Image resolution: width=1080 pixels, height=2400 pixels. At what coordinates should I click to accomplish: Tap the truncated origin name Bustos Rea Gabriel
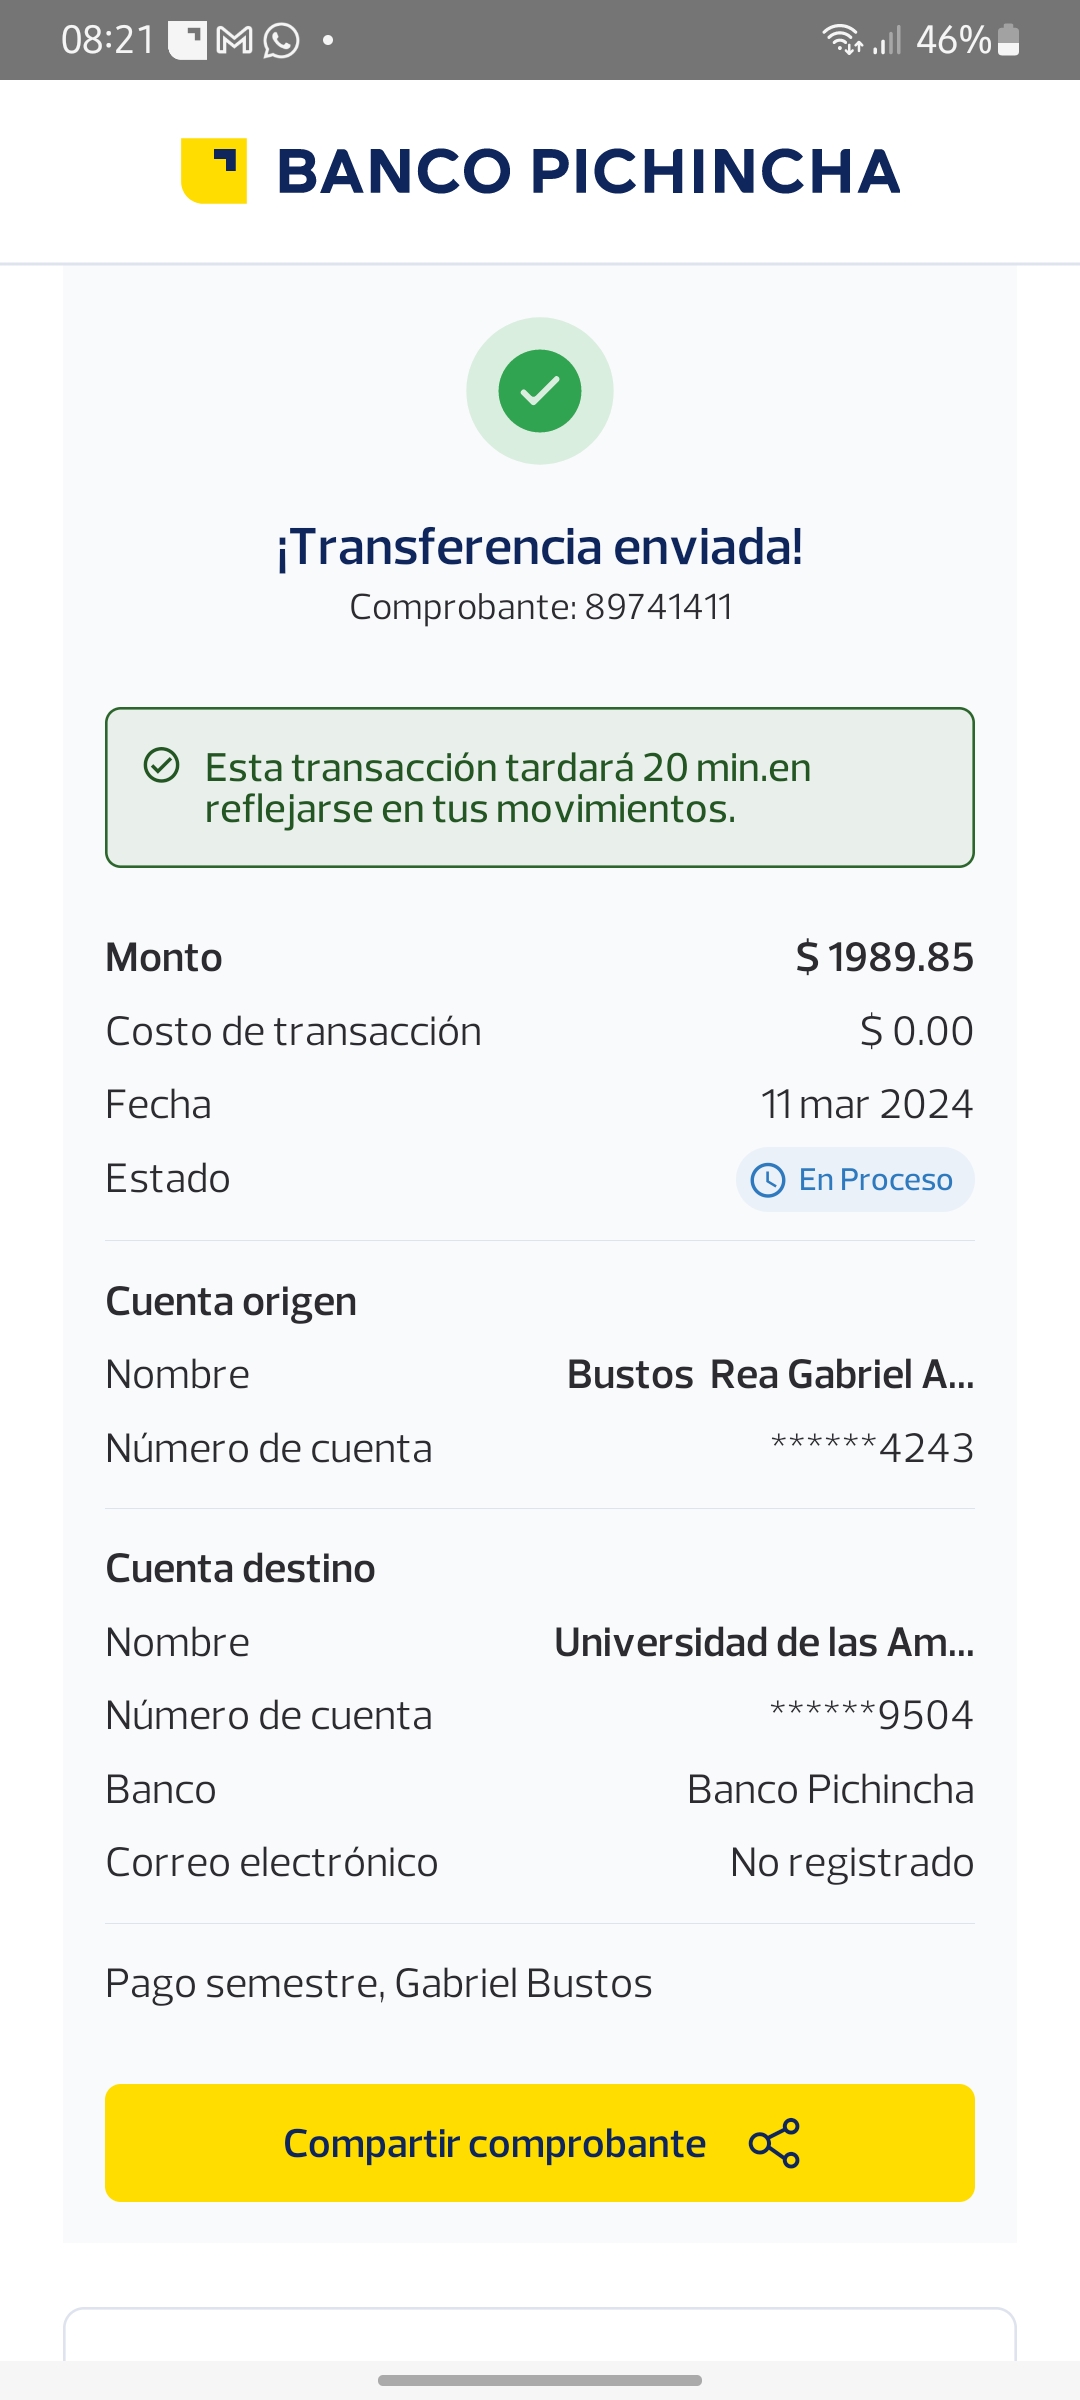pyautogui.click(x=770, y=1375)
